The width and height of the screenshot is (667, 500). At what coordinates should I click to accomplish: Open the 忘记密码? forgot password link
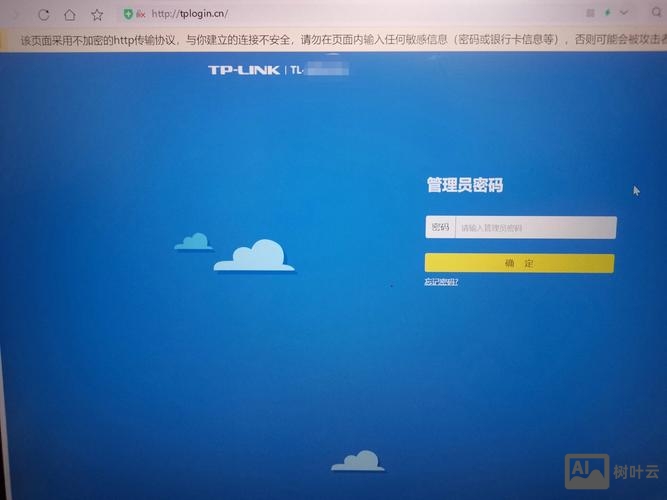pos(441,282)
